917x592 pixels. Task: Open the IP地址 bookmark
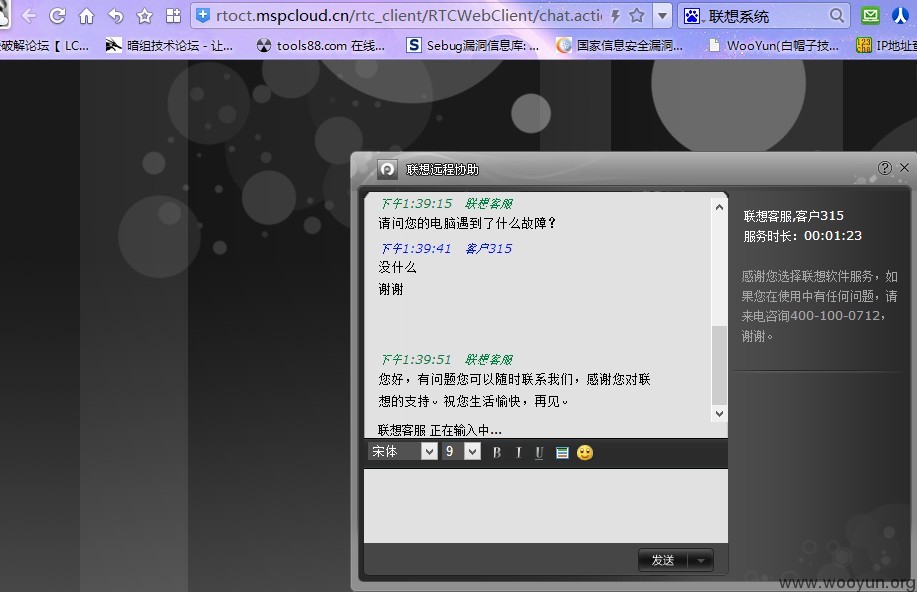click(886, 45)
